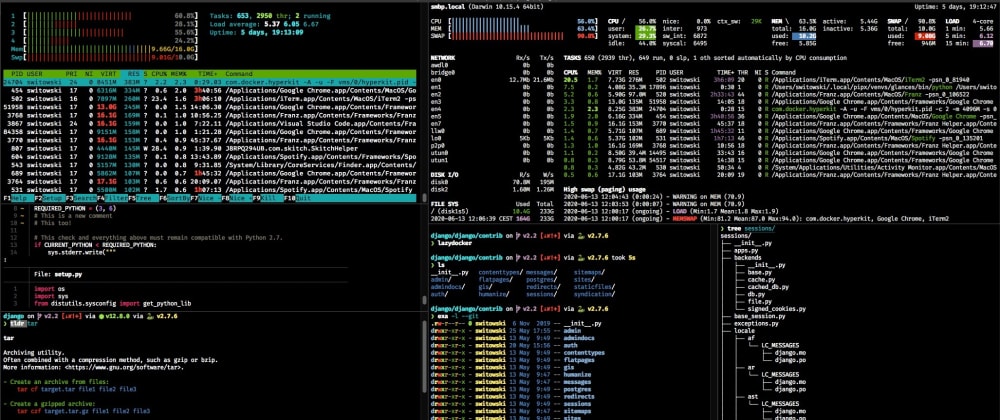Viewport: 1000px width, 420px height.
Task: Click the 'tar cf target.tar' example command
Action: [x=77, y=388]
